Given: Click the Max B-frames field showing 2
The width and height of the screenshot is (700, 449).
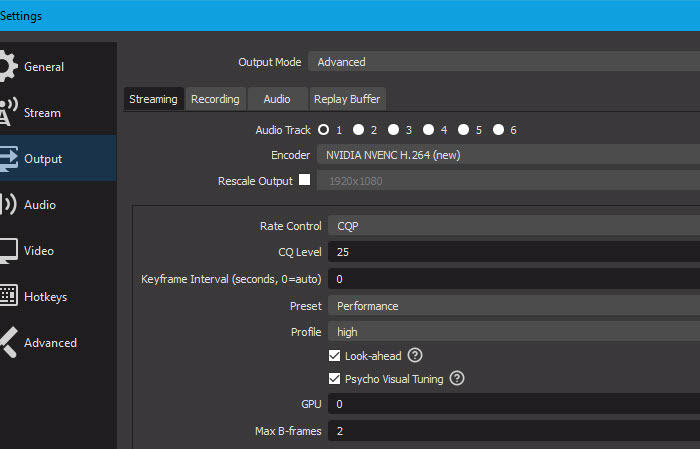Looking at the screenshot, I should coord(514,431).
